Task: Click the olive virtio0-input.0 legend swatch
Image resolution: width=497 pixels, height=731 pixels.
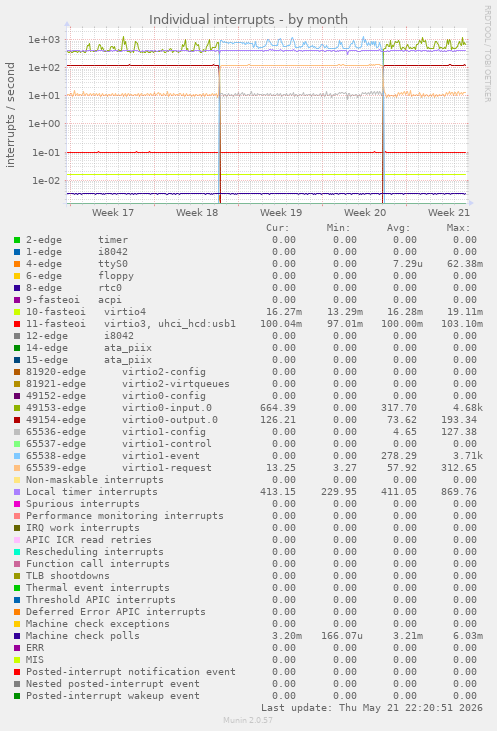Action: (x=17, y=408)
